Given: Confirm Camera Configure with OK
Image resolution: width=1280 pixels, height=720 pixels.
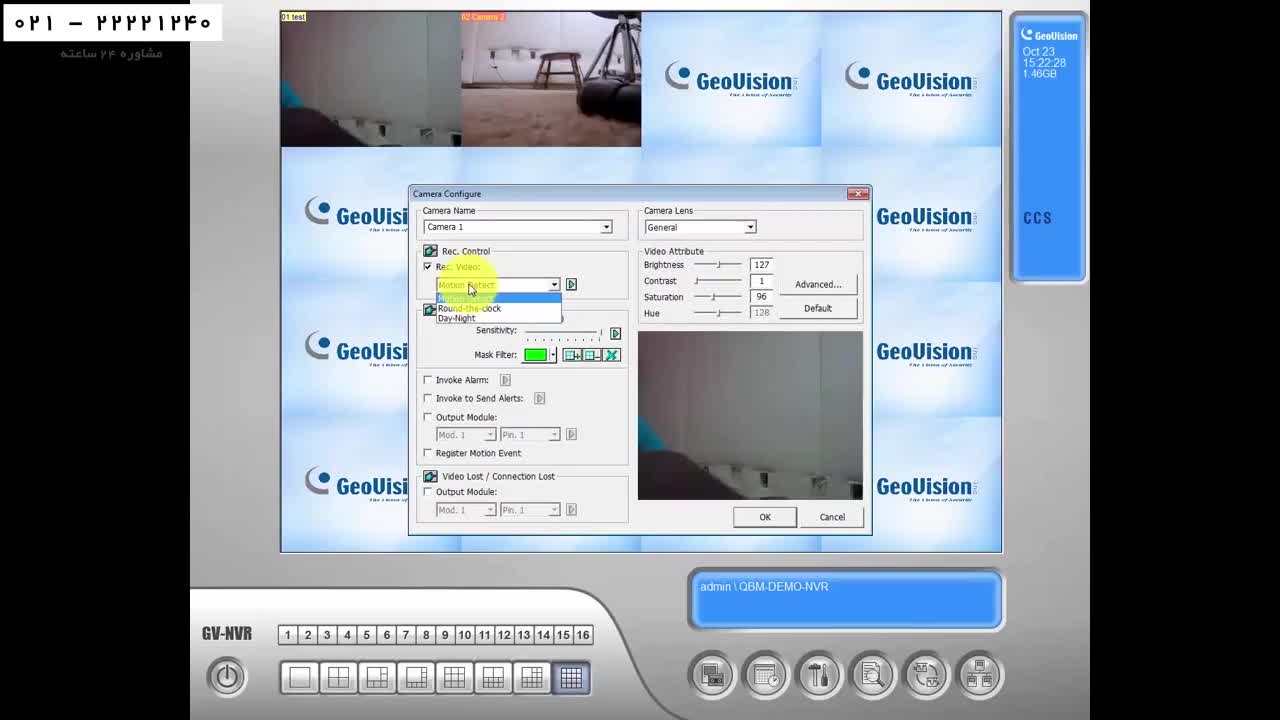Looking at the screenshot, I should pyautogui.click(x=765, y=517).
